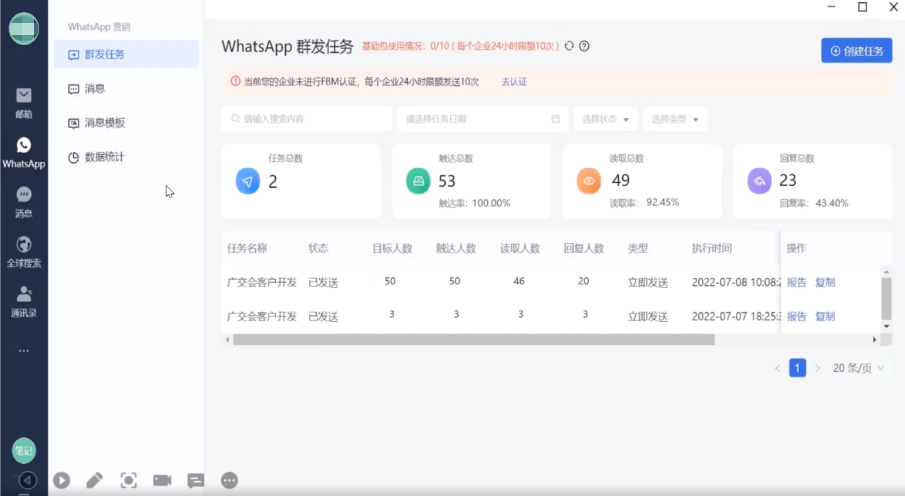Click the vertical table scrollbar thumb

click(x=886, y=298)
